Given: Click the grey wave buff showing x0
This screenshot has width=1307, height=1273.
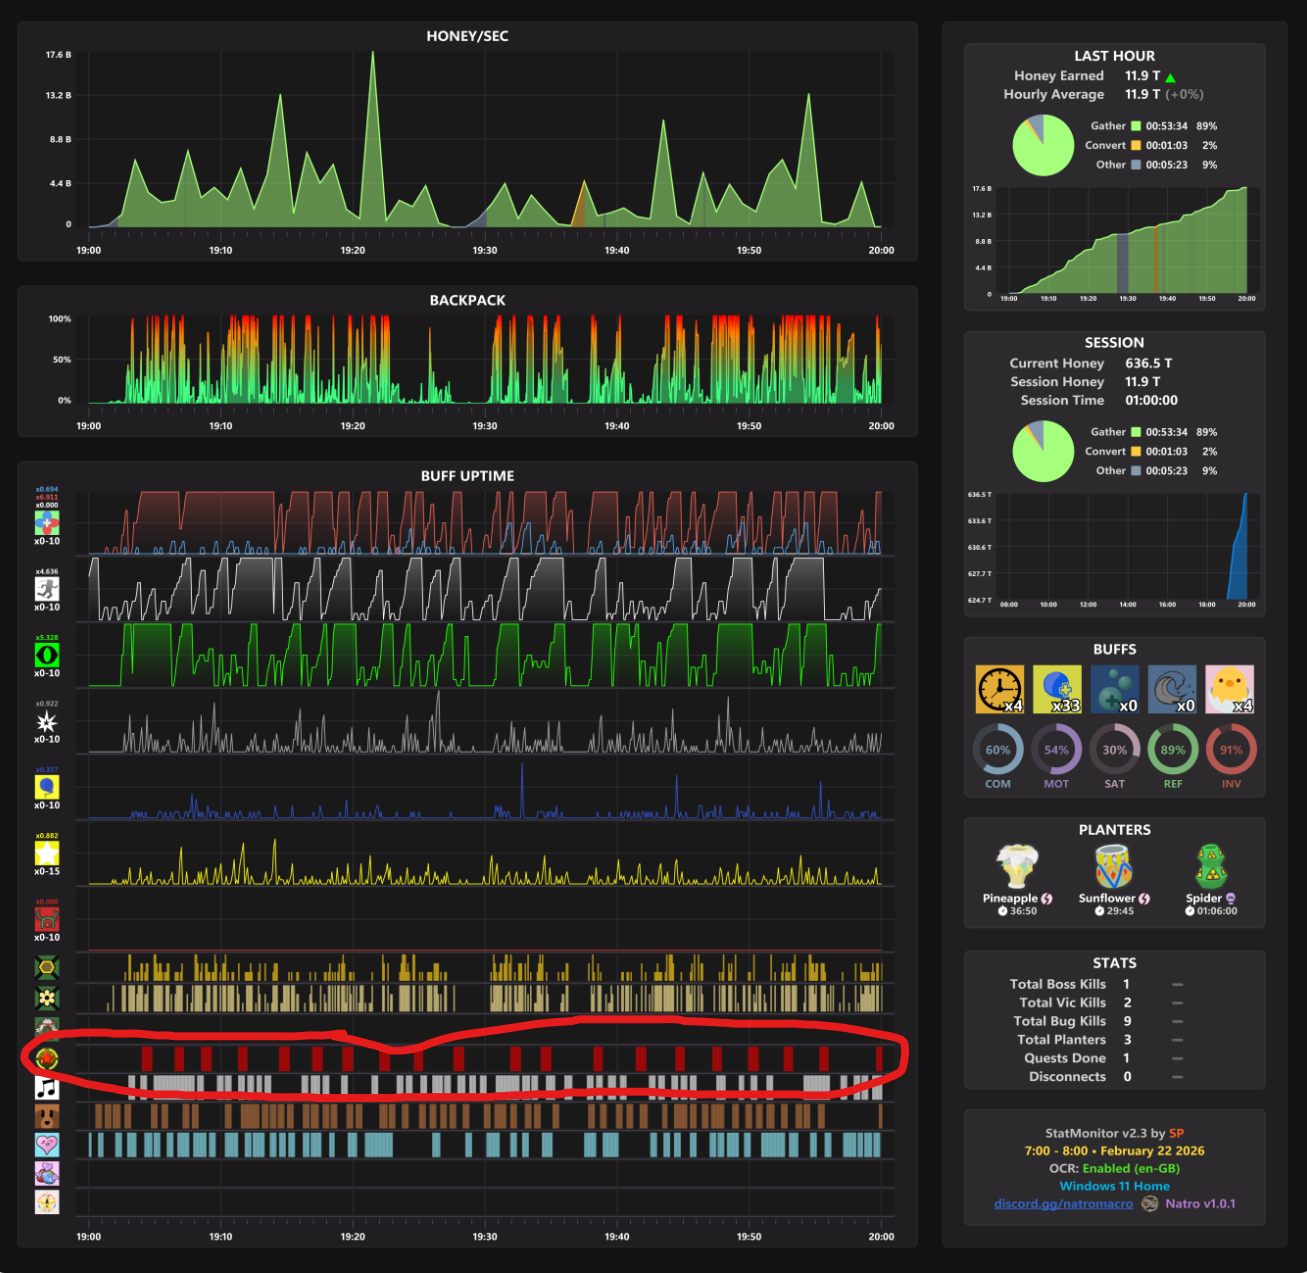Looking at the screenshot, I should (x=1172, y=689).
